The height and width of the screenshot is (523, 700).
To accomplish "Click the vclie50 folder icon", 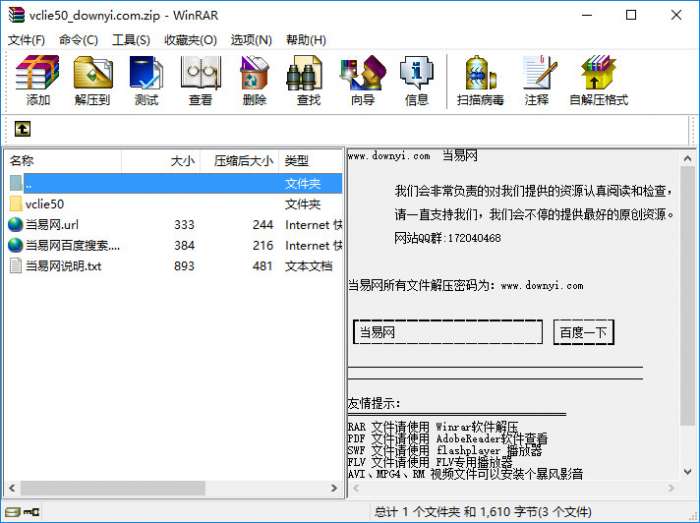I will 16,203.
